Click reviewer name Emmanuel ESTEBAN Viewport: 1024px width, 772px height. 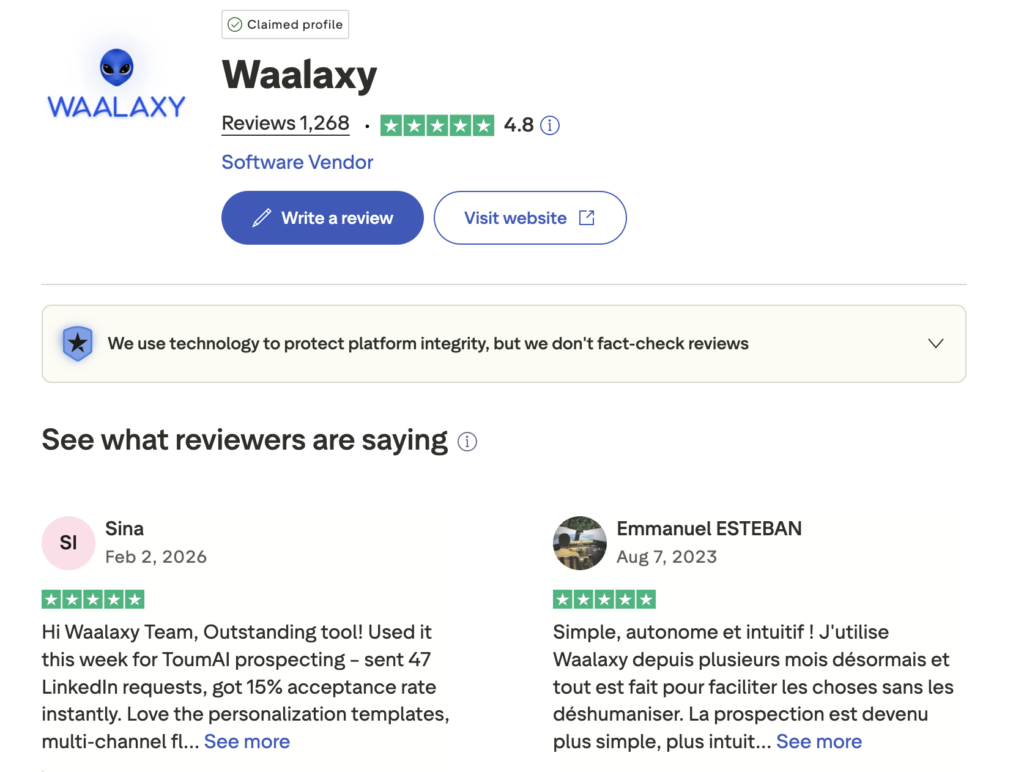click(709, 529)
